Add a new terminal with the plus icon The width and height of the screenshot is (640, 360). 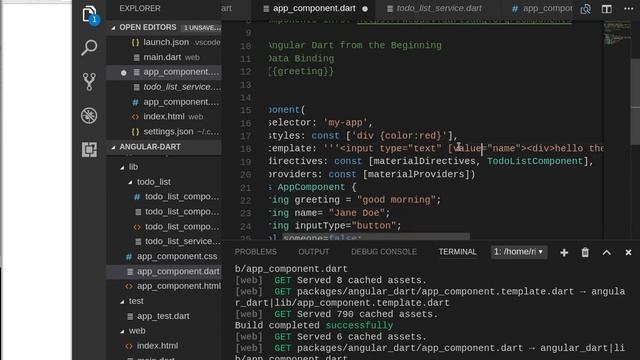(x=564, y=253)
